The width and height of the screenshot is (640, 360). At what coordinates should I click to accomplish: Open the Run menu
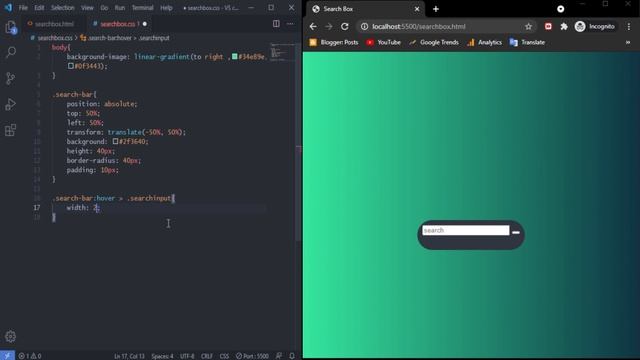120,8
